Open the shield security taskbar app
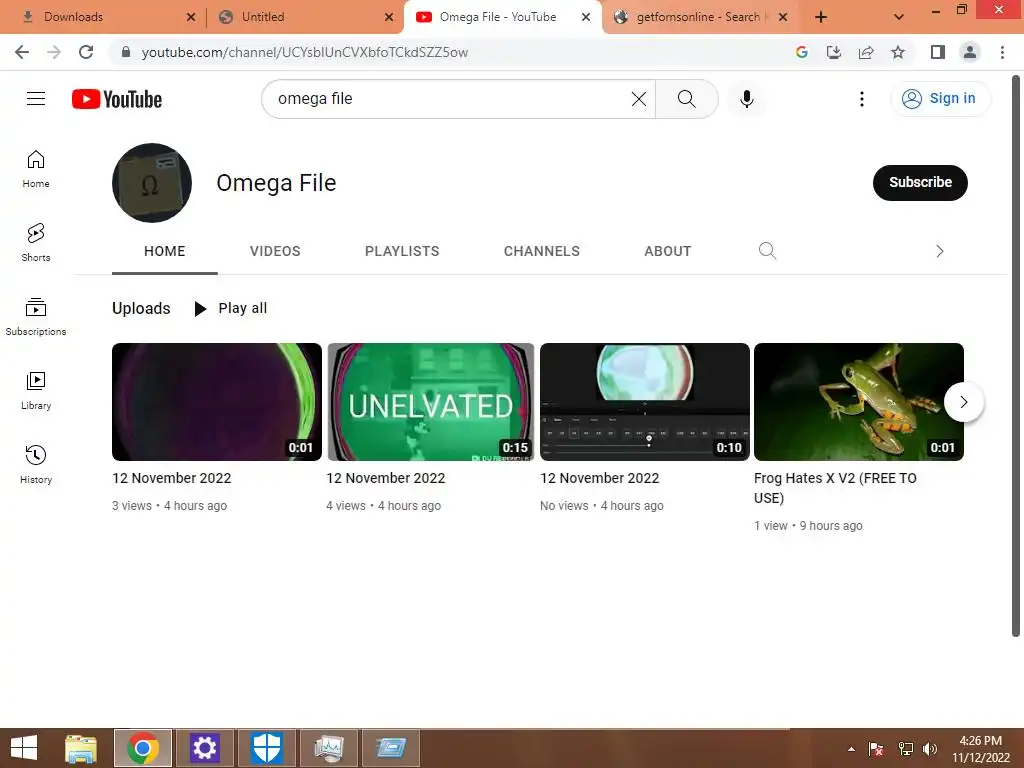Image resolution: width=1024 pixels, height=768 pixels. point(266,748)
